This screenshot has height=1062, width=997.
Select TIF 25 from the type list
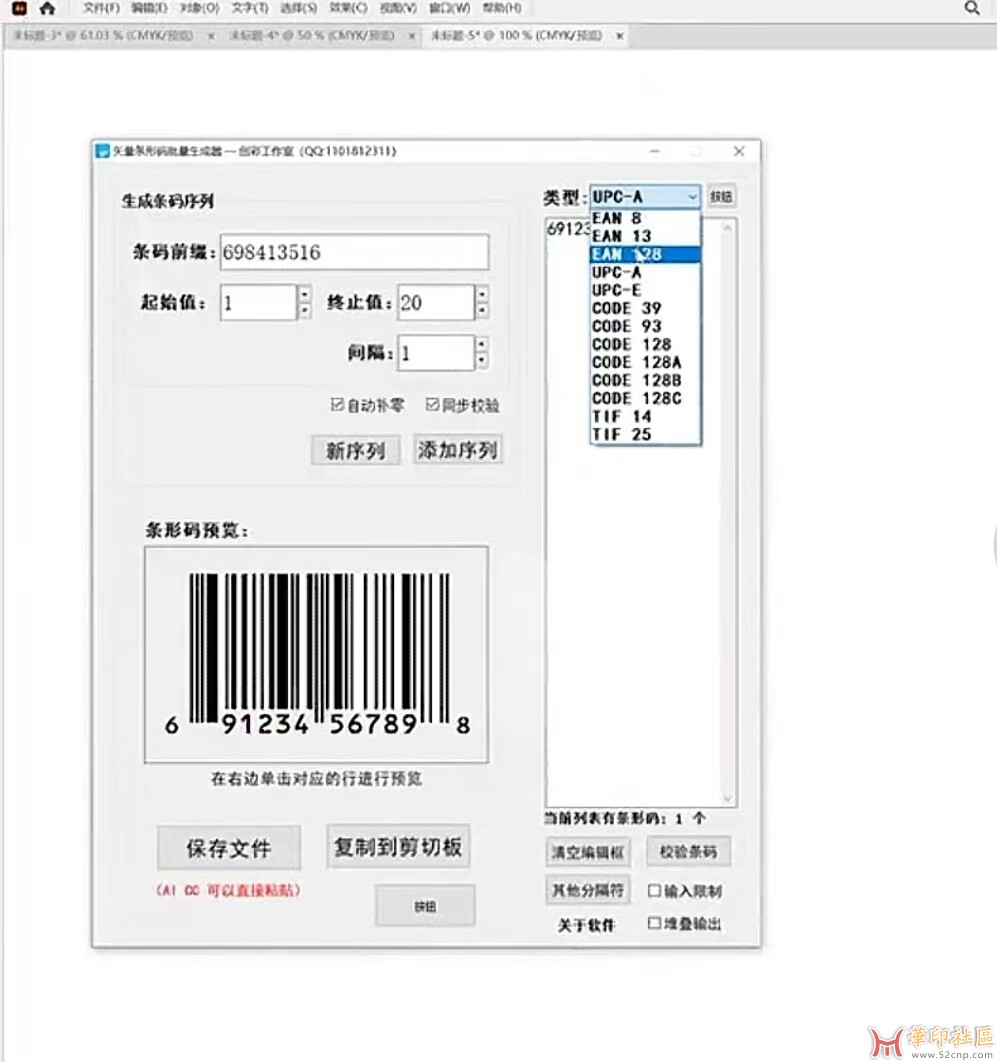[645, 434]
